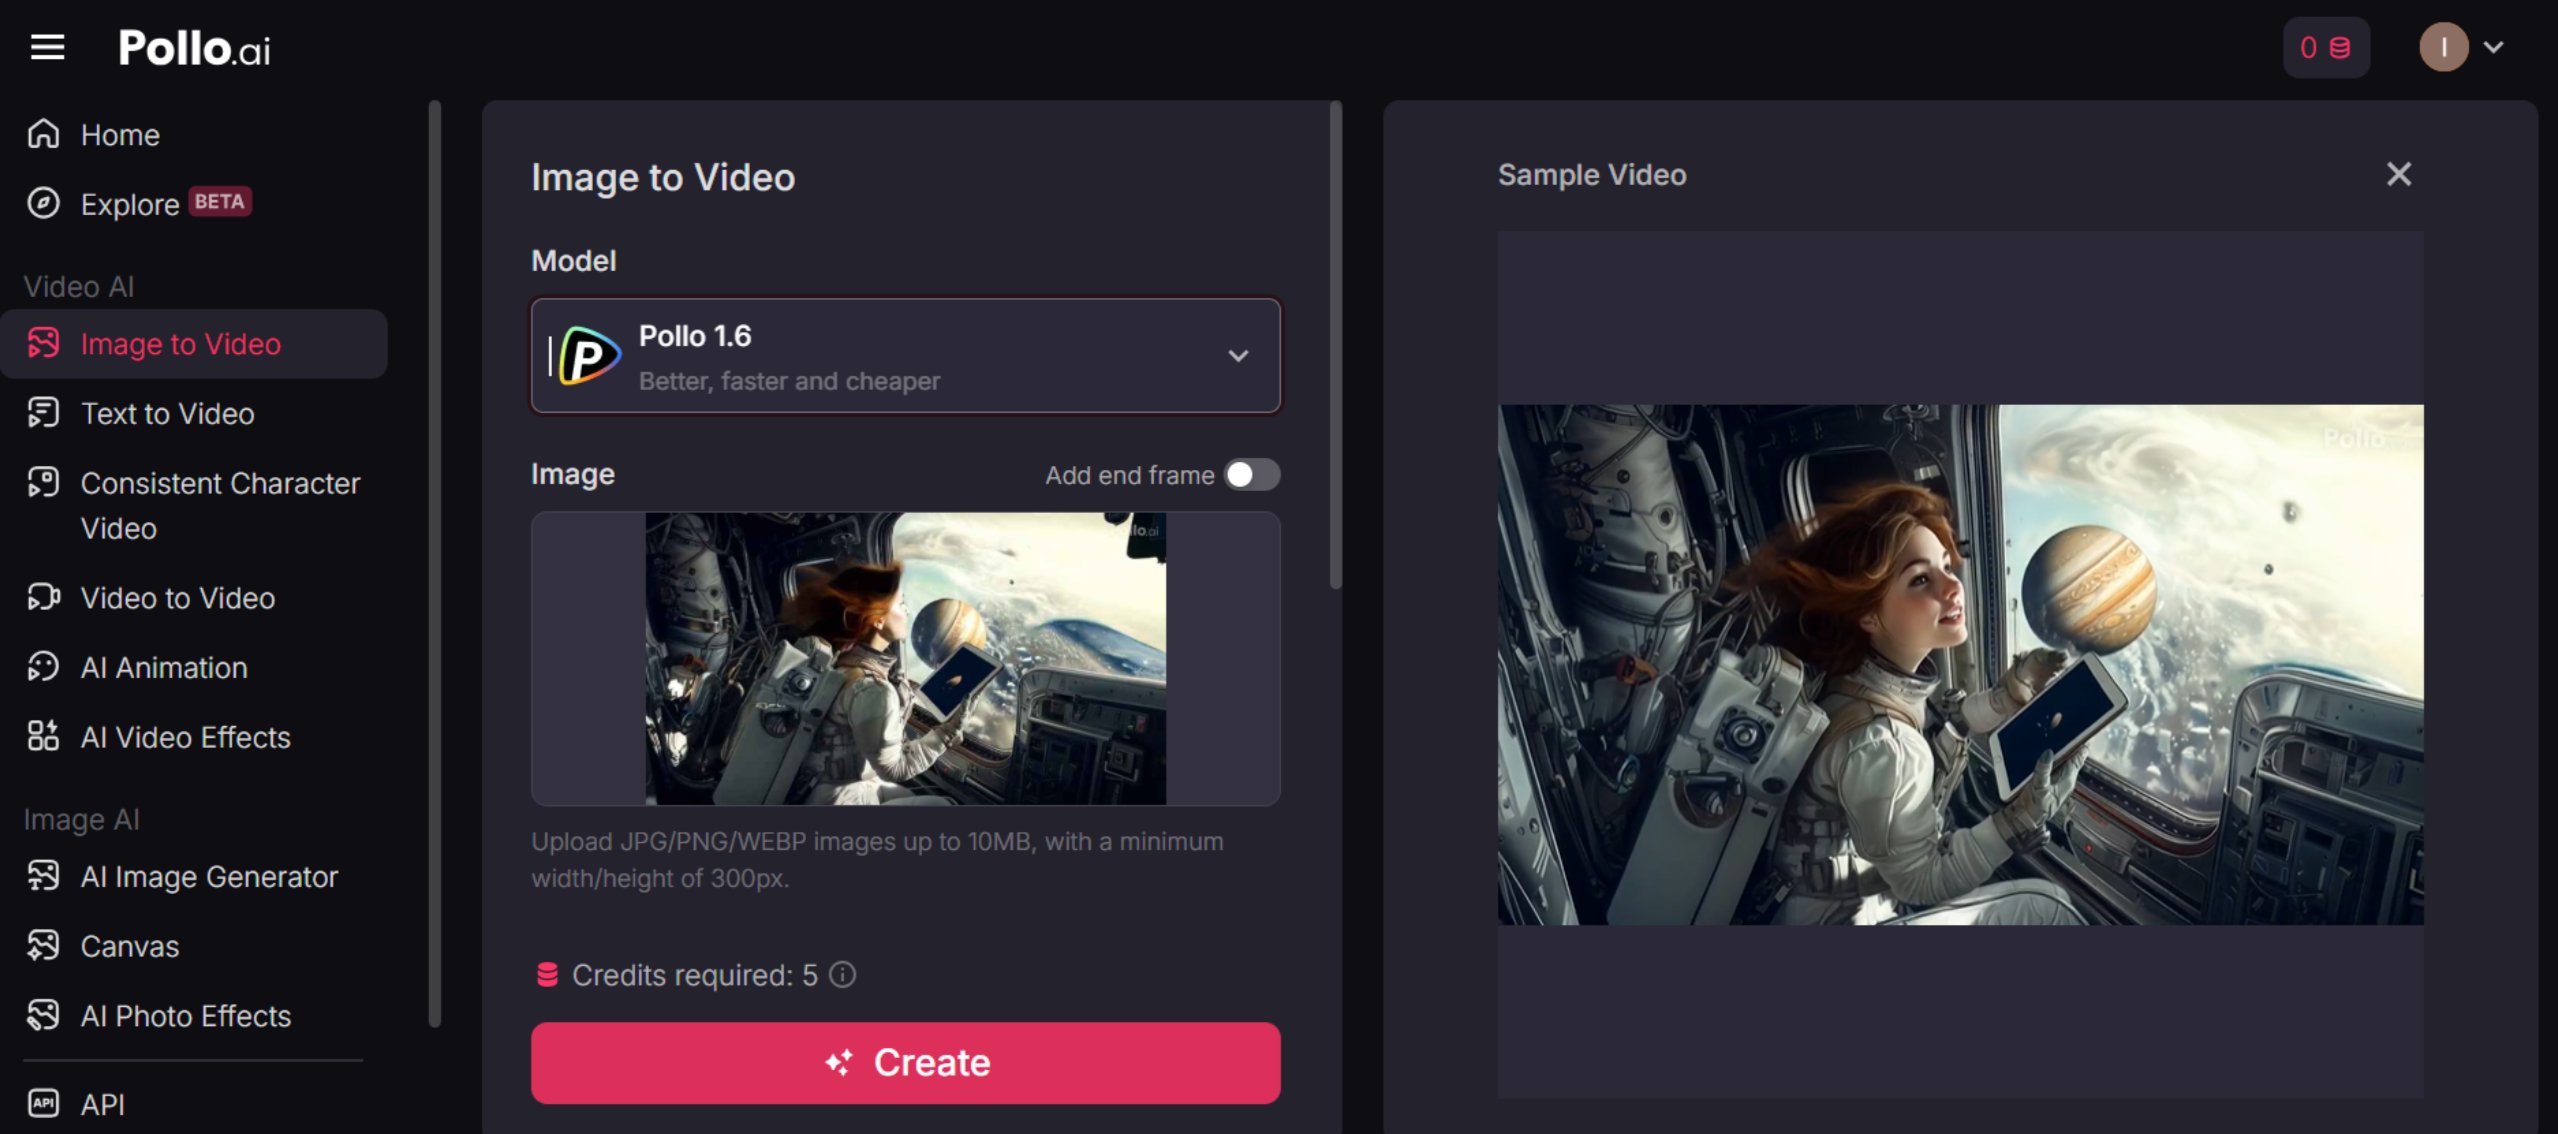Viewport: 2558px width, 1134px height.
Task: Click the uploaded astronaut image thumbnail
Action: pyautogui.click(x=905, y=659)
